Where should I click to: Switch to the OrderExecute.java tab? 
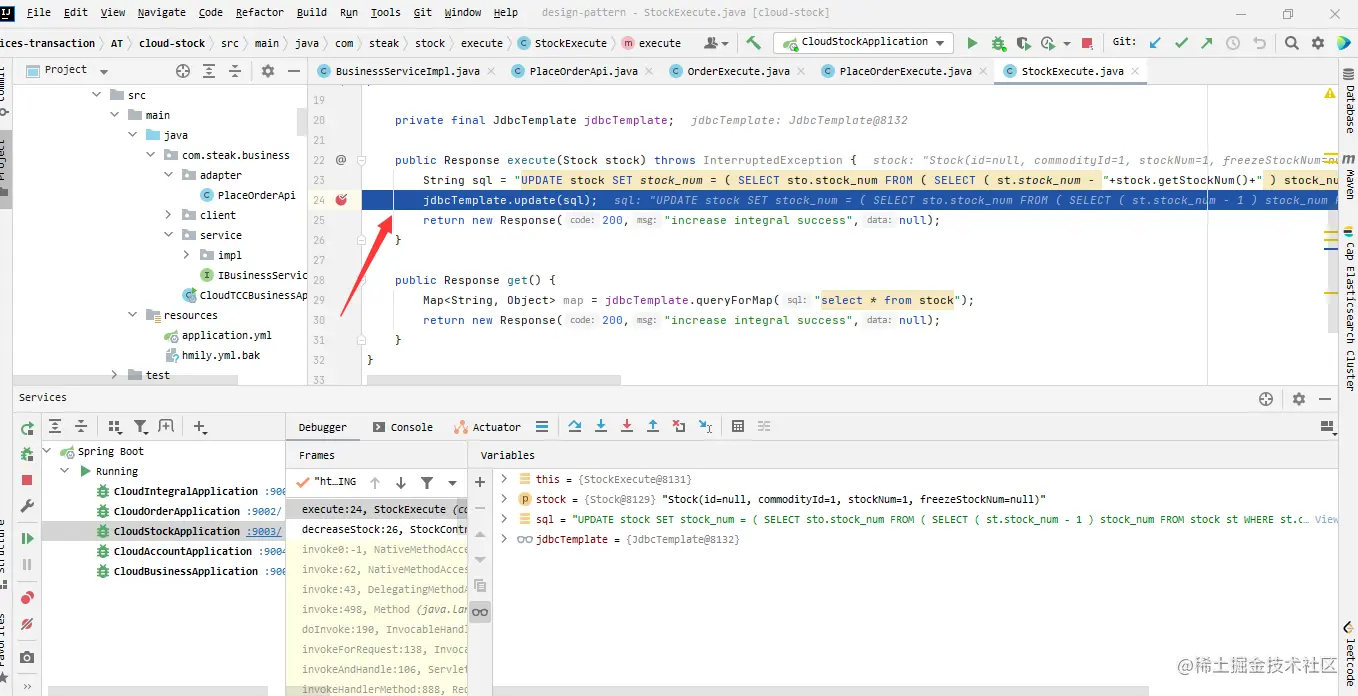(x=739, y=71)
